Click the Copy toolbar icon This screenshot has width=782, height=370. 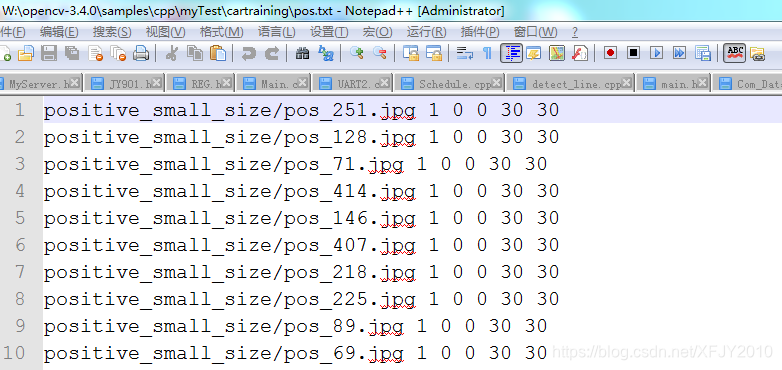(x=195, y=53)
